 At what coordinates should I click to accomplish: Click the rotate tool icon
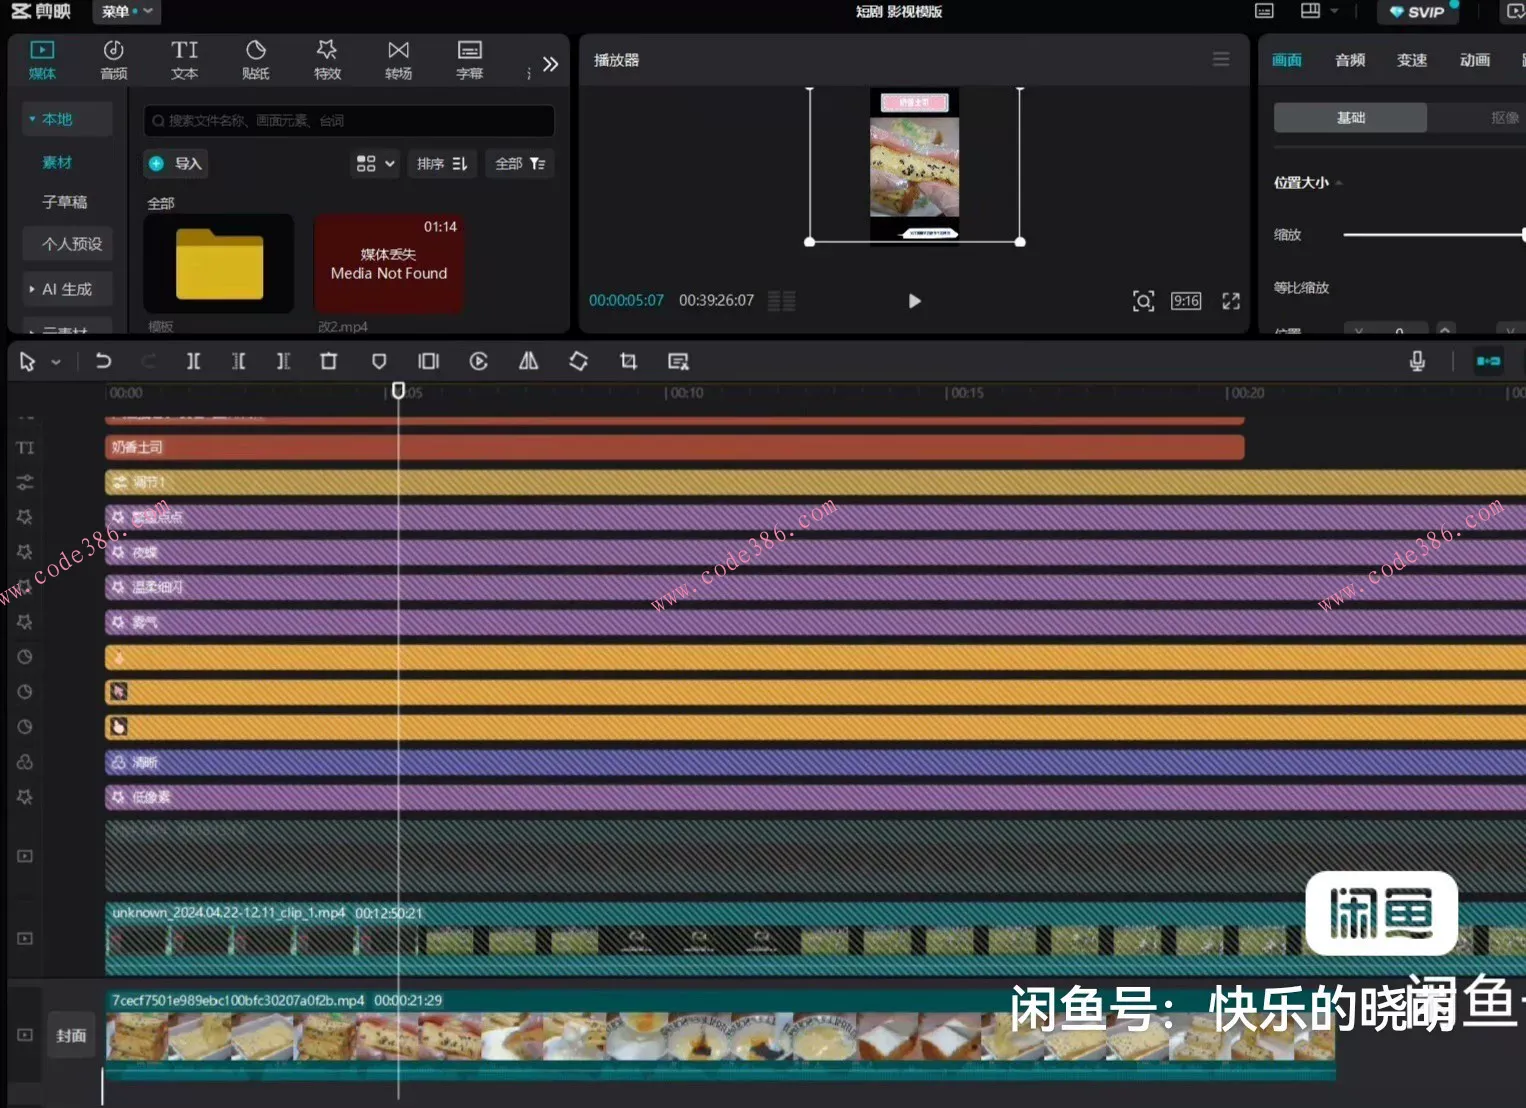click(x=578, y=361)
